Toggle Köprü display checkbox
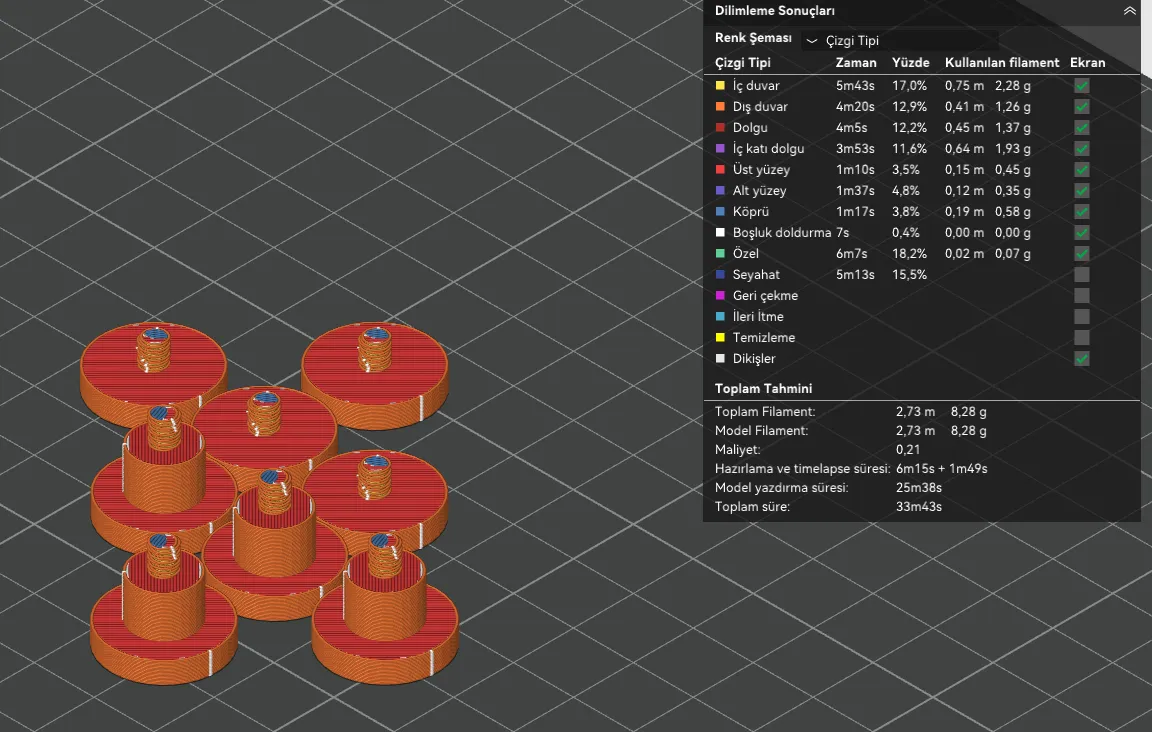The width and height of the screenshot is (1152, 732). [1081, 212]
